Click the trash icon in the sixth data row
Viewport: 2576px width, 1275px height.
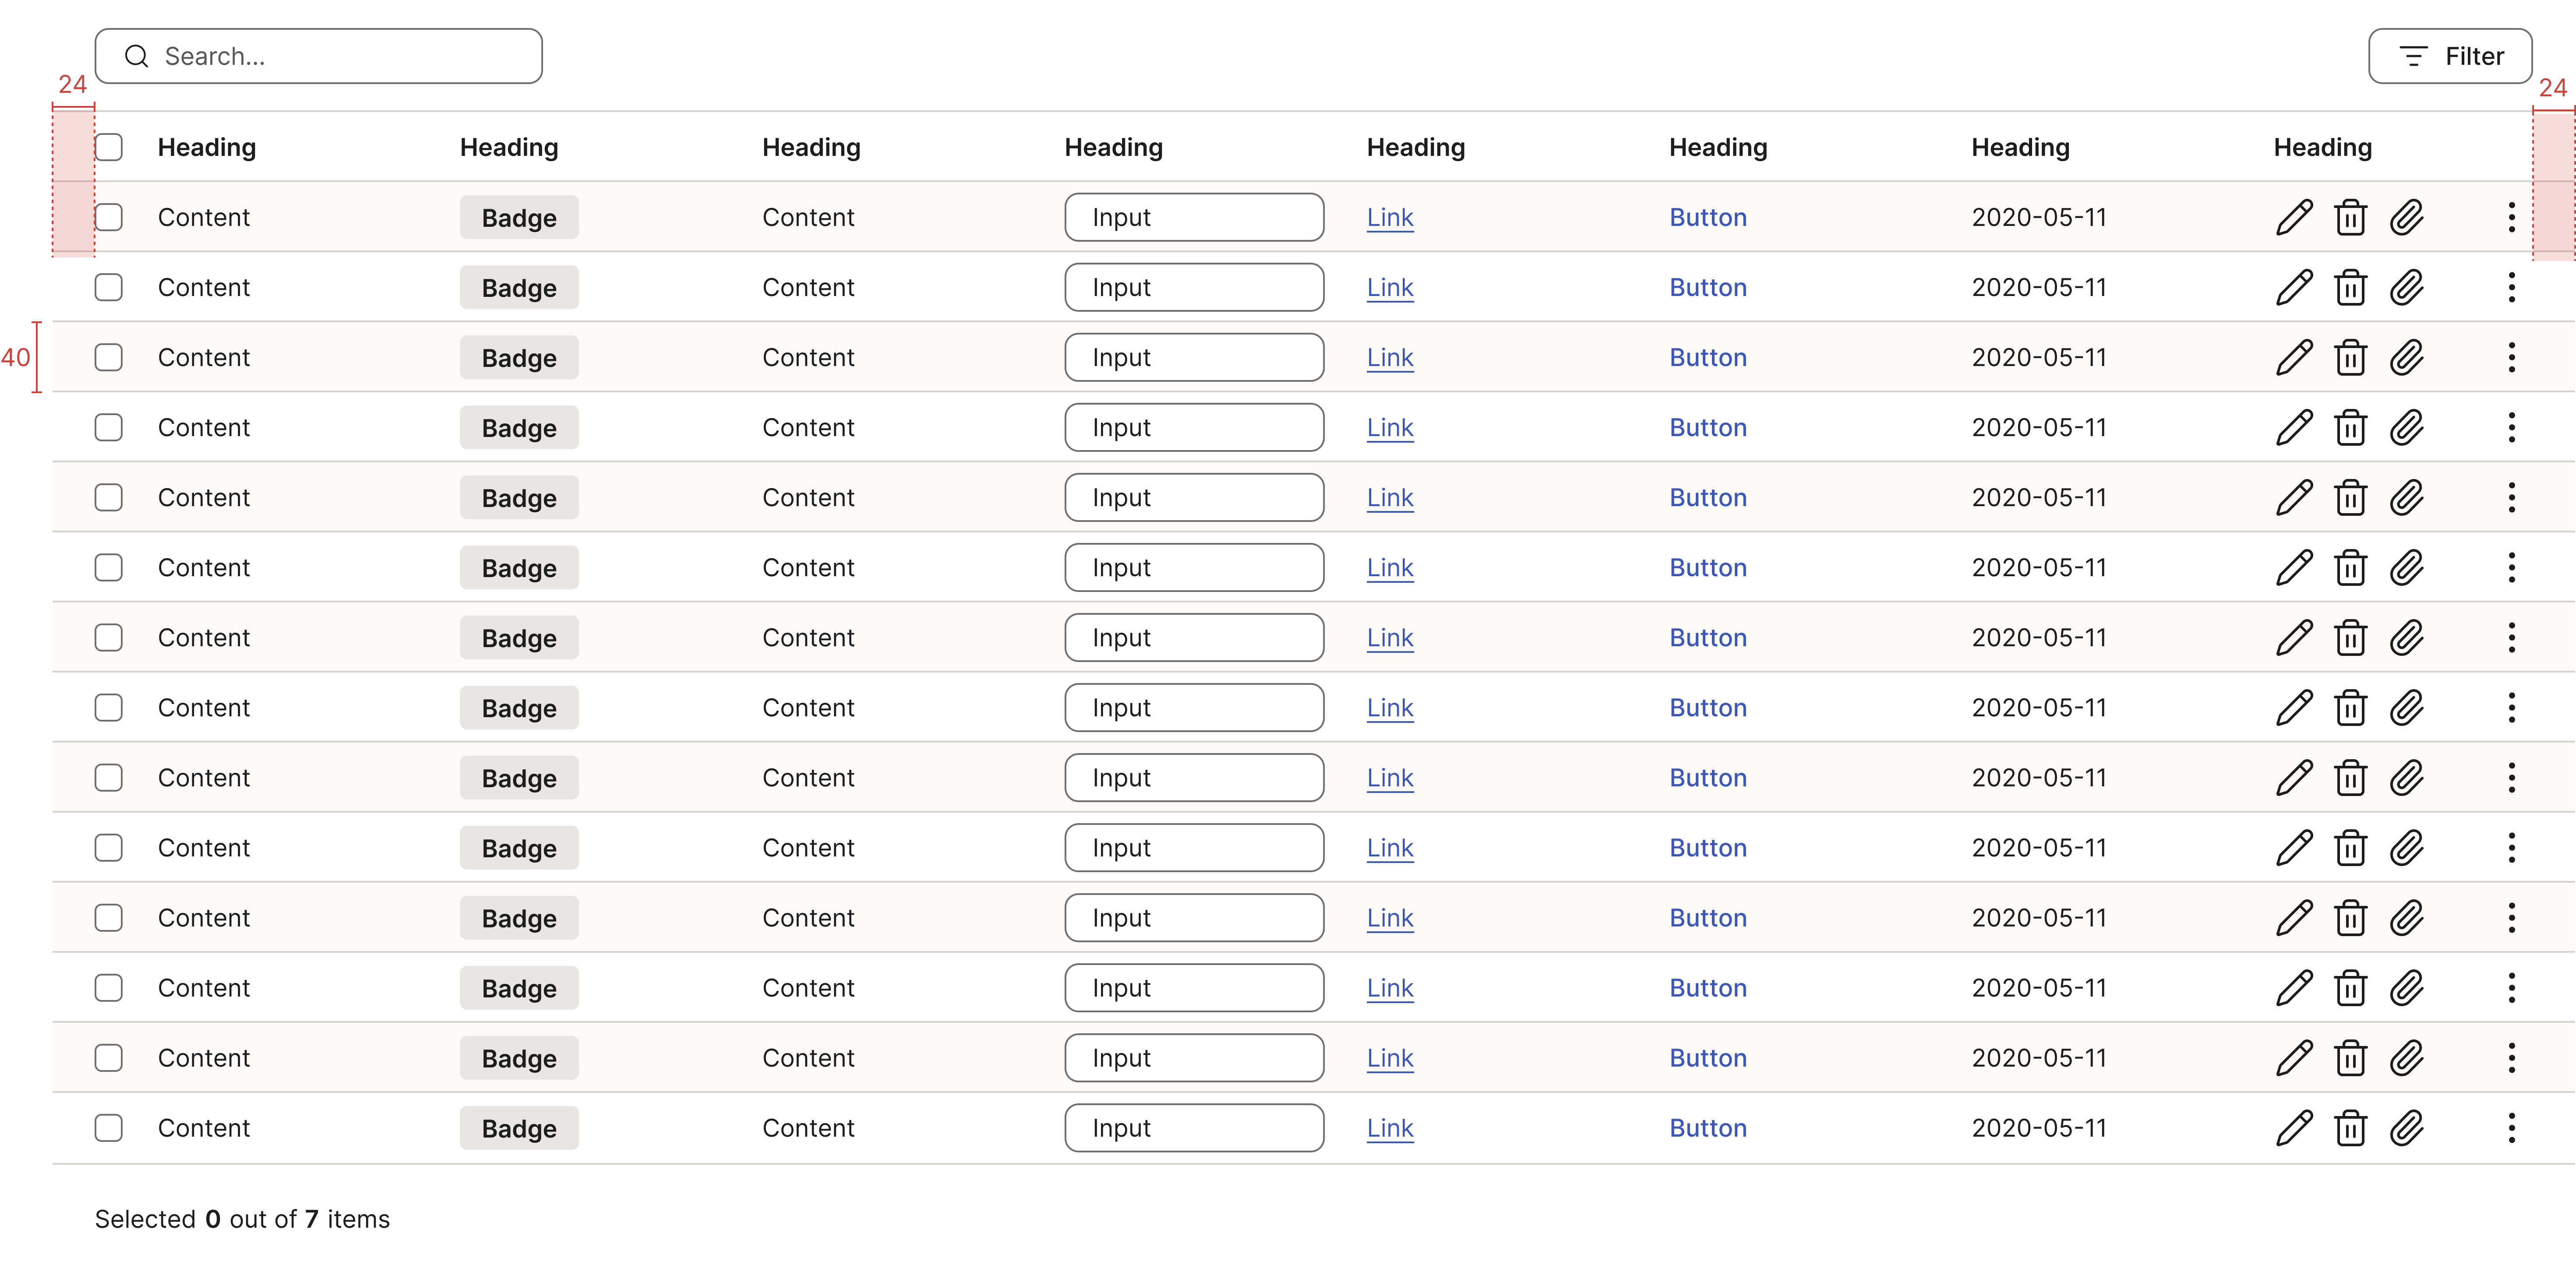click(x=2350, y=567)
